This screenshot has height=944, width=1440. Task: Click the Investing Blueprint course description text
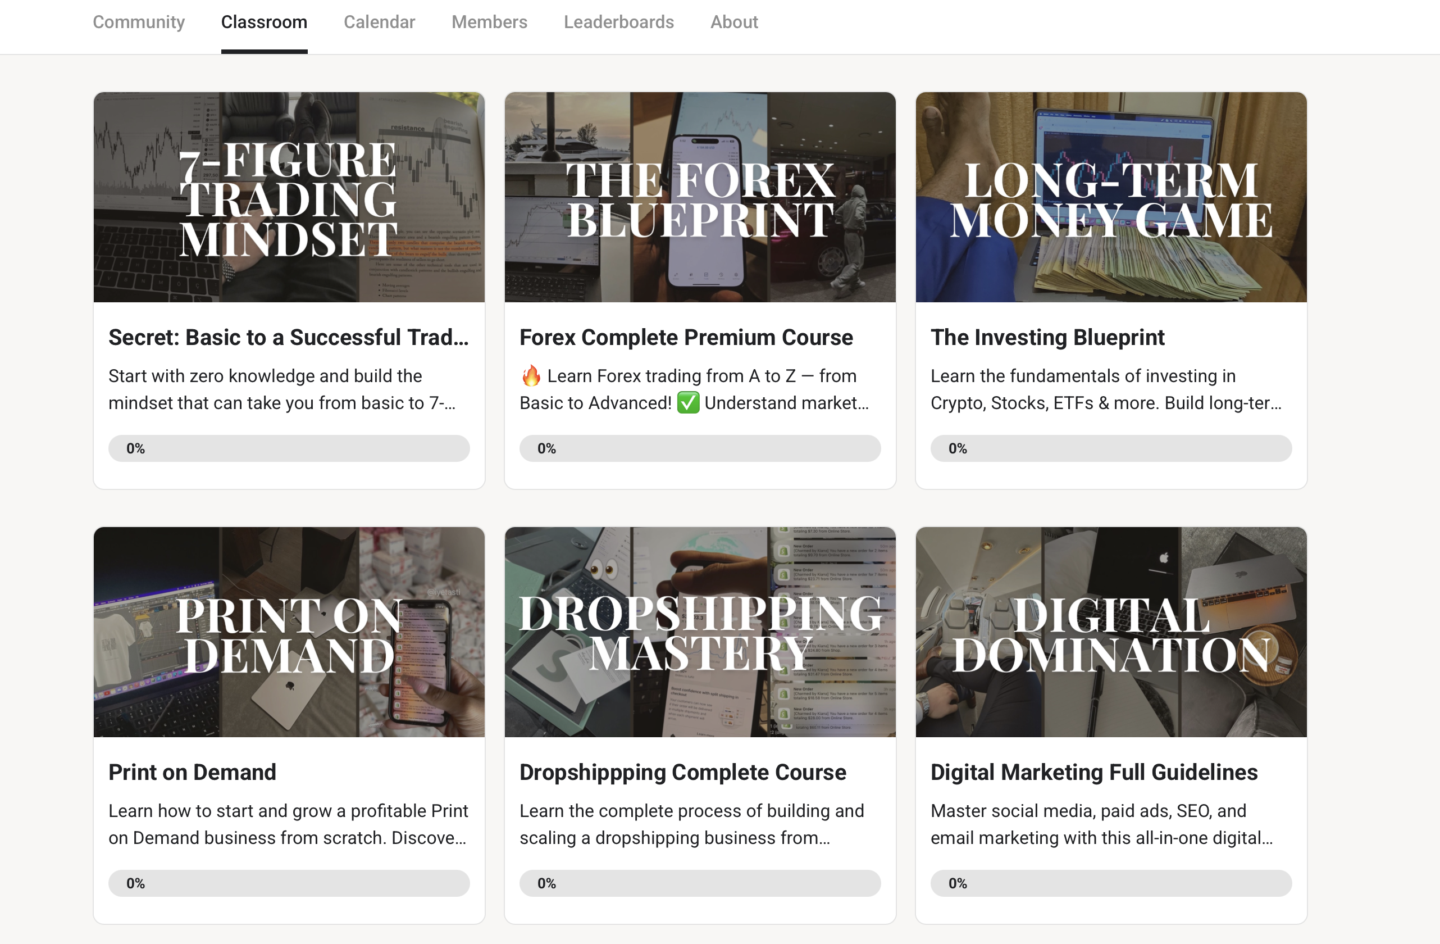point(1105,390)
